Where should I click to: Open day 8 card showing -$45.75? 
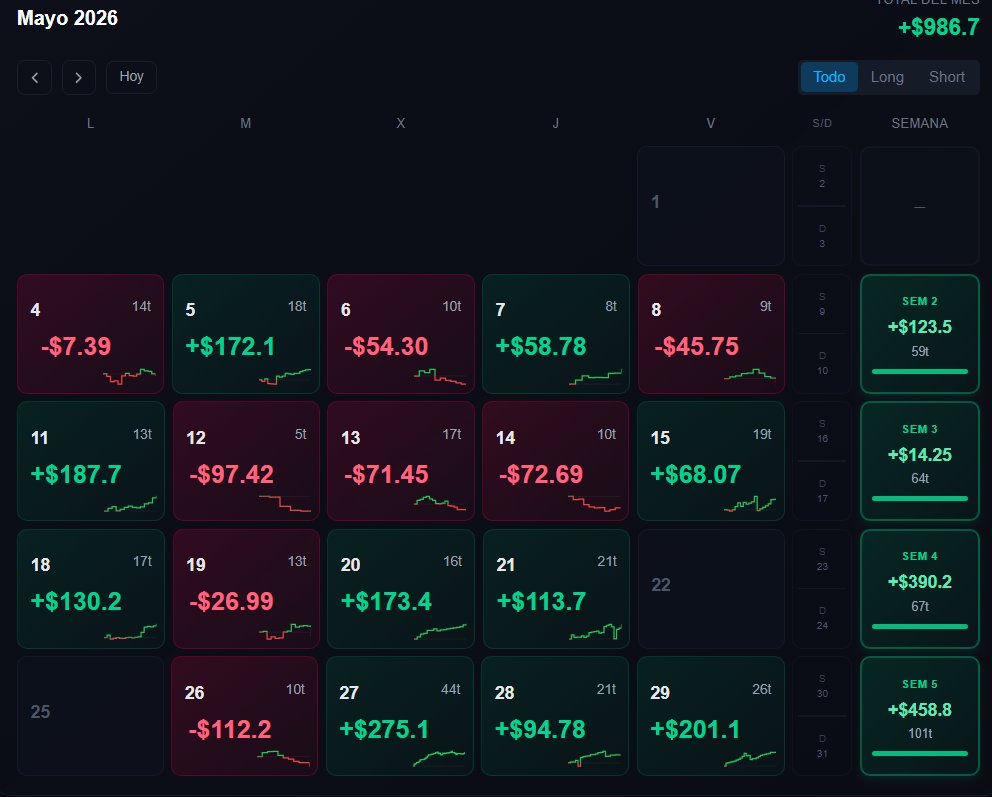[711, 334]
